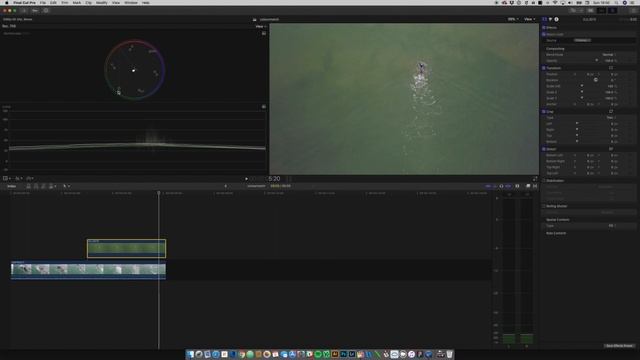Screen dimensions: 640x360
Task: Open the Trim menu
Action: [64, 2]
